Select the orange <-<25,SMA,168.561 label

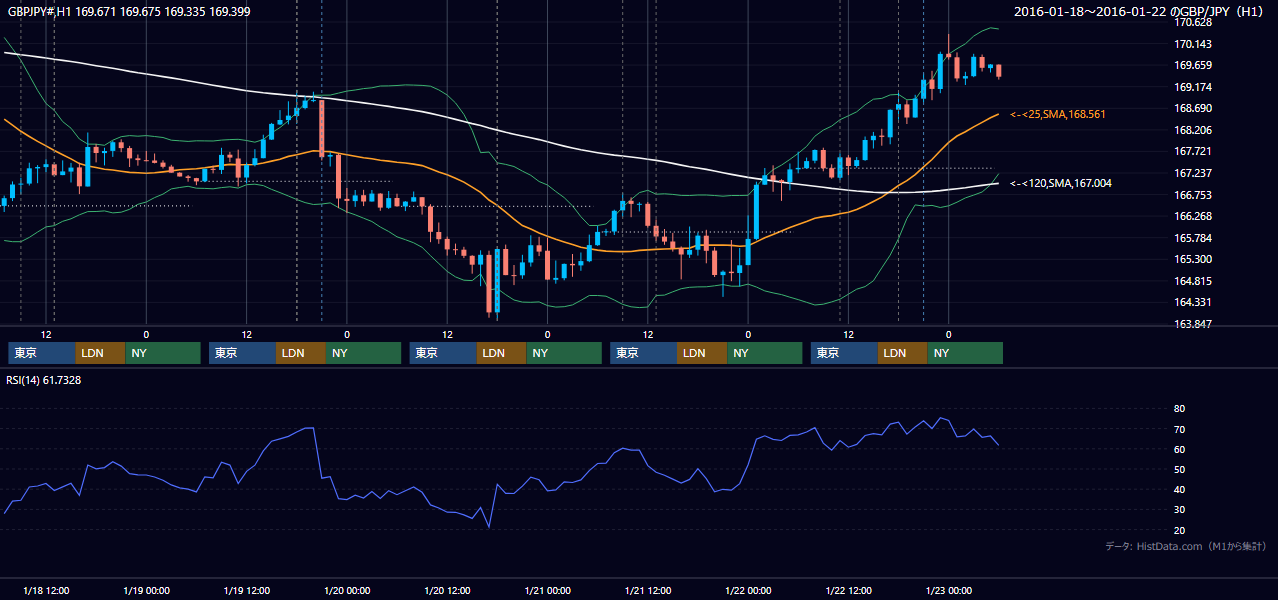1058,114
